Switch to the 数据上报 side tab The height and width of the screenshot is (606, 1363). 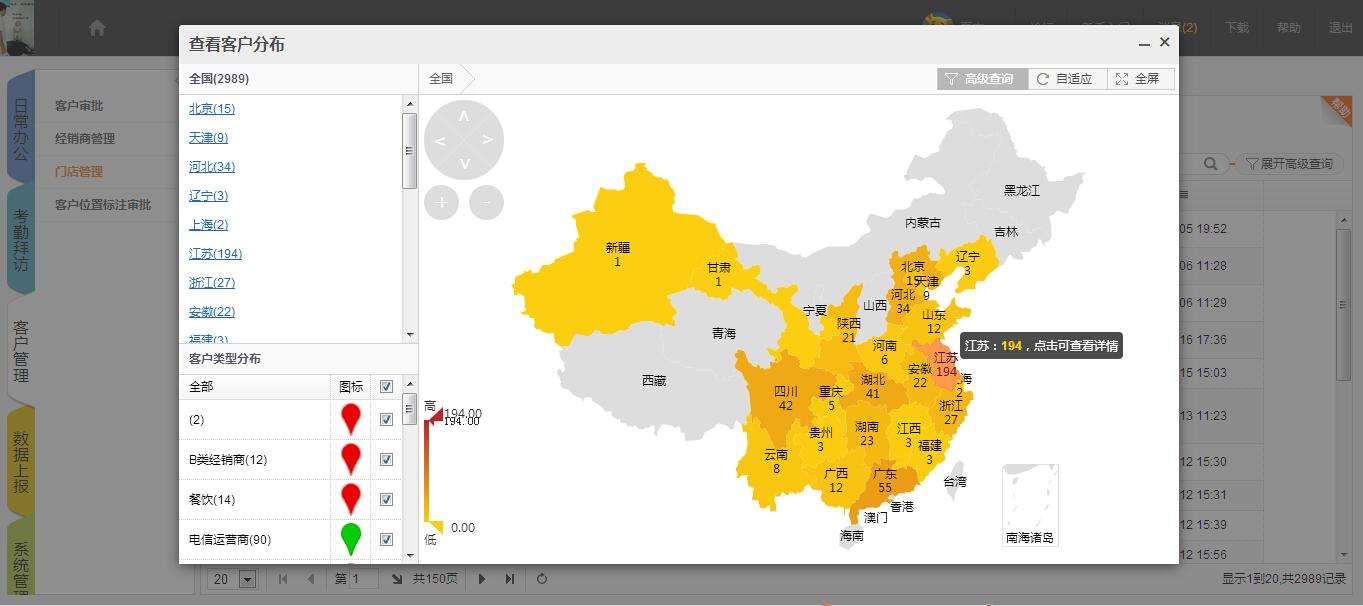click(x=21, y=461)
